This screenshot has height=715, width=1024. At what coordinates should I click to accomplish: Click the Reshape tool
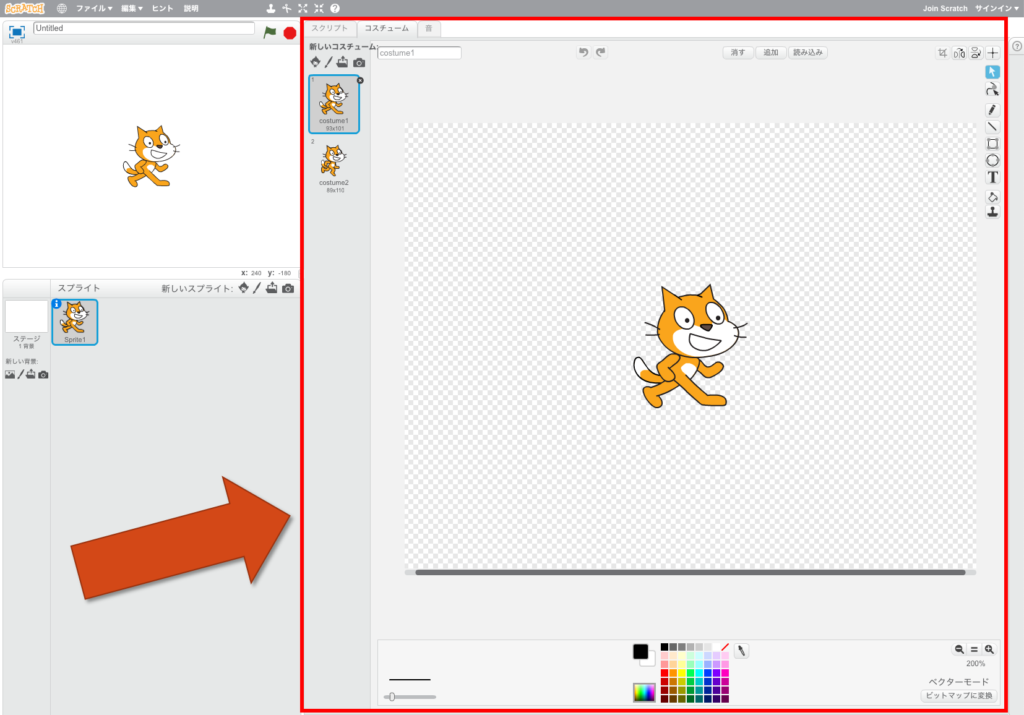tap(992, 90)
